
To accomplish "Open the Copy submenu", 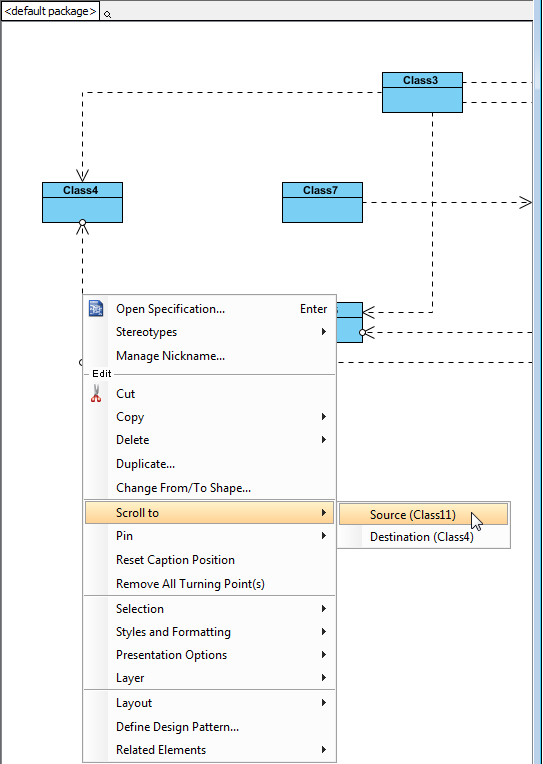I will pyautogui.click(x=210, y=417).
